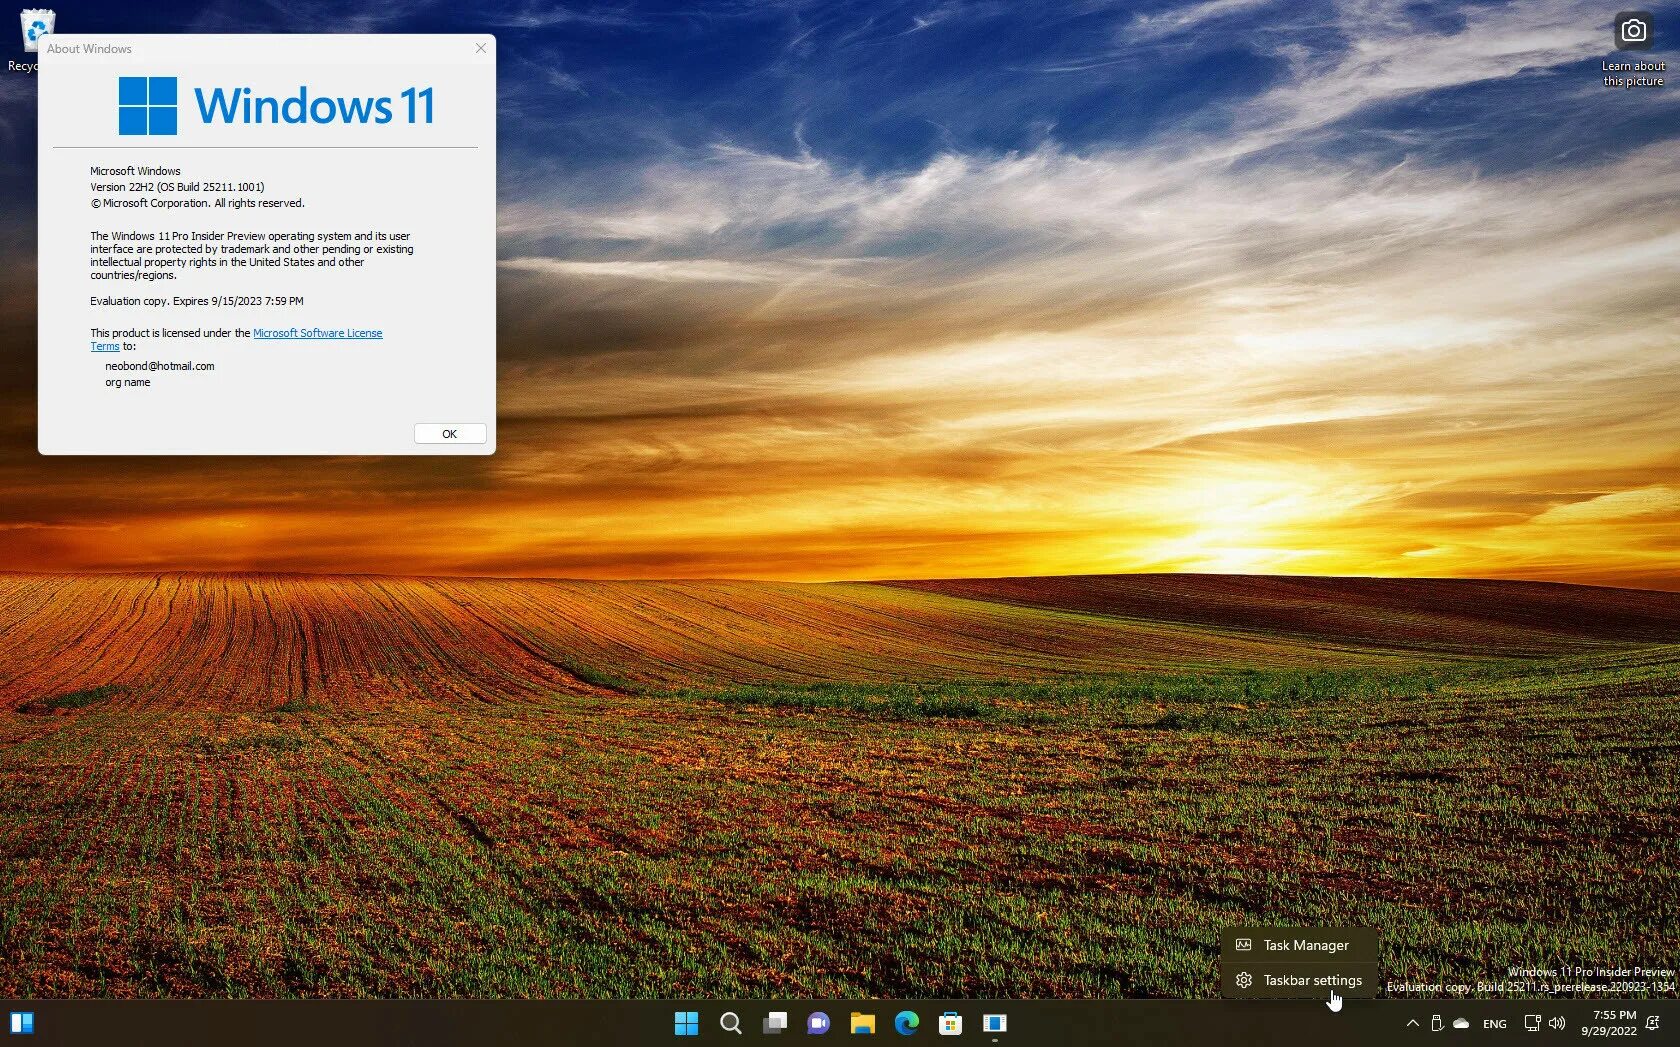Image resolution: width=1680 pixels, height=1047 pixels.
Task: Open Task View on the taskbar
Action: [775, 1023]
